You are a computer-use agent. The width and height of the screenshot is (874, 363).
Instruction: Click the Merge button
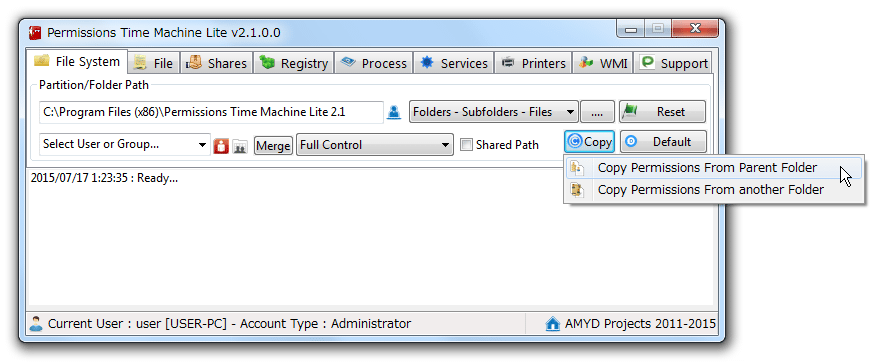pos(273,146)
